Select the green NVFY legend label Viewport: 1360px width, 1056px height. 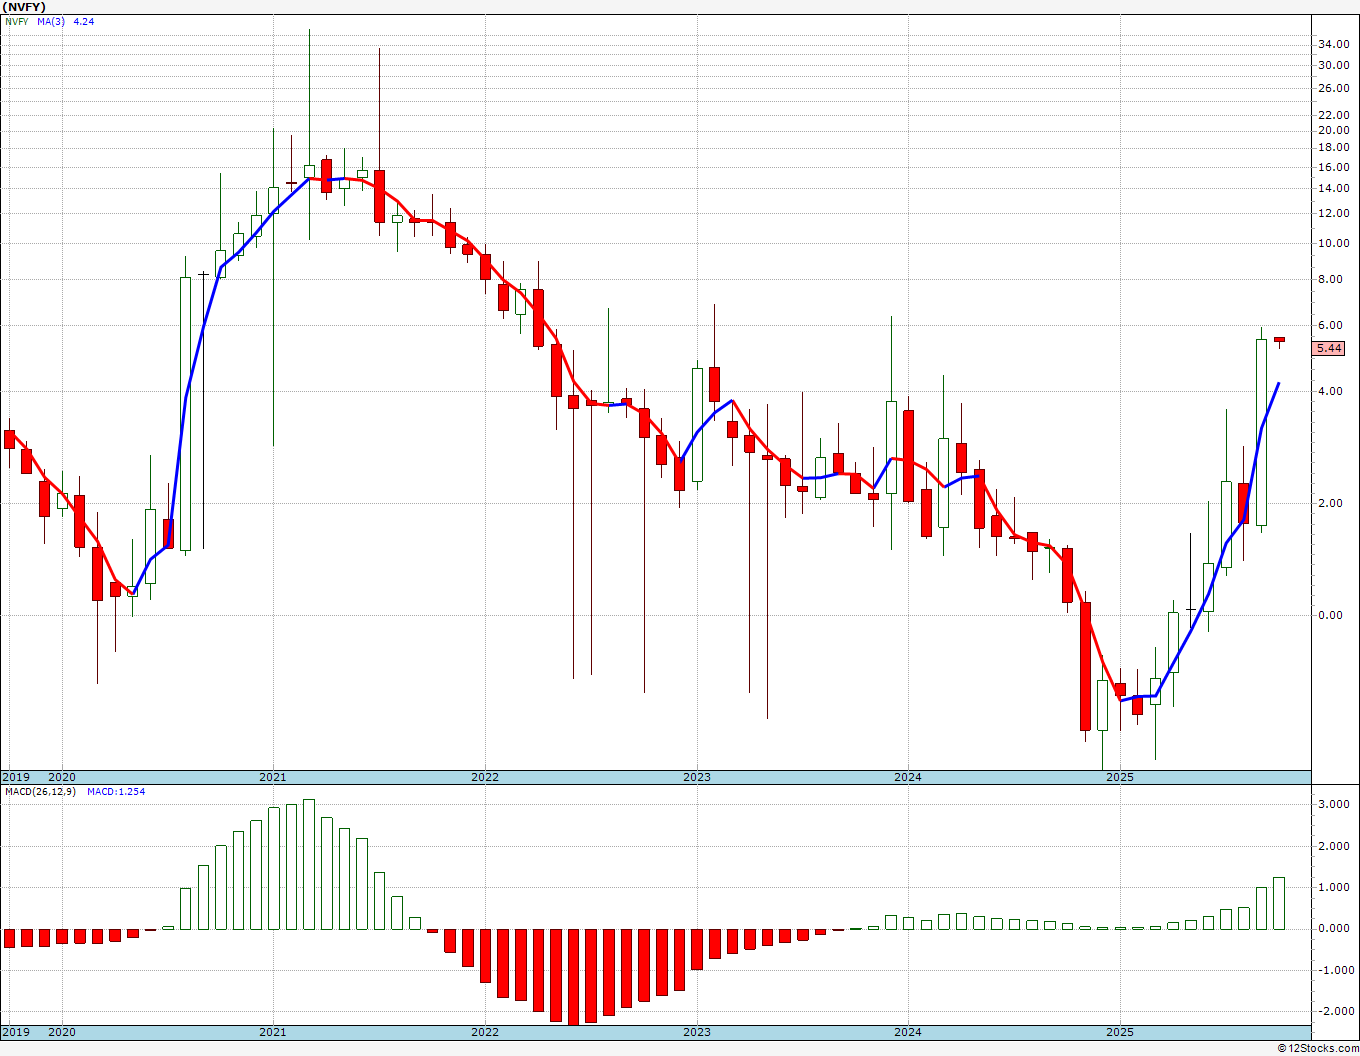tap(17, 21)
